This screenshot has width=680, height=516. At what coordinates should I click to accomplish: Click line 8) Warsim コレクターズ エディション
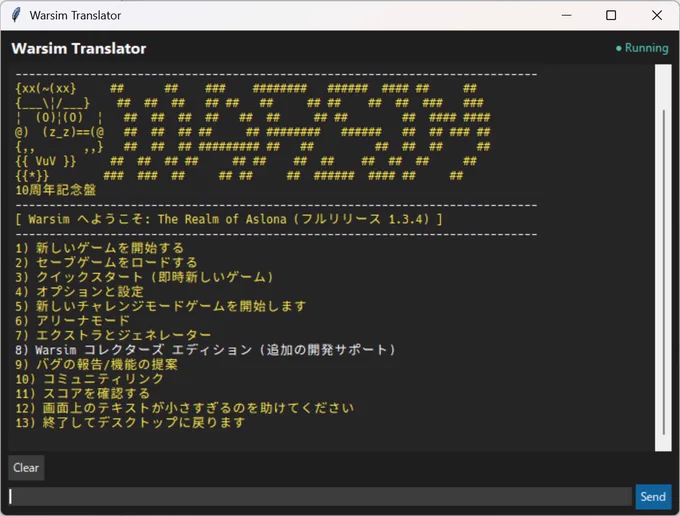coord(206,350)
